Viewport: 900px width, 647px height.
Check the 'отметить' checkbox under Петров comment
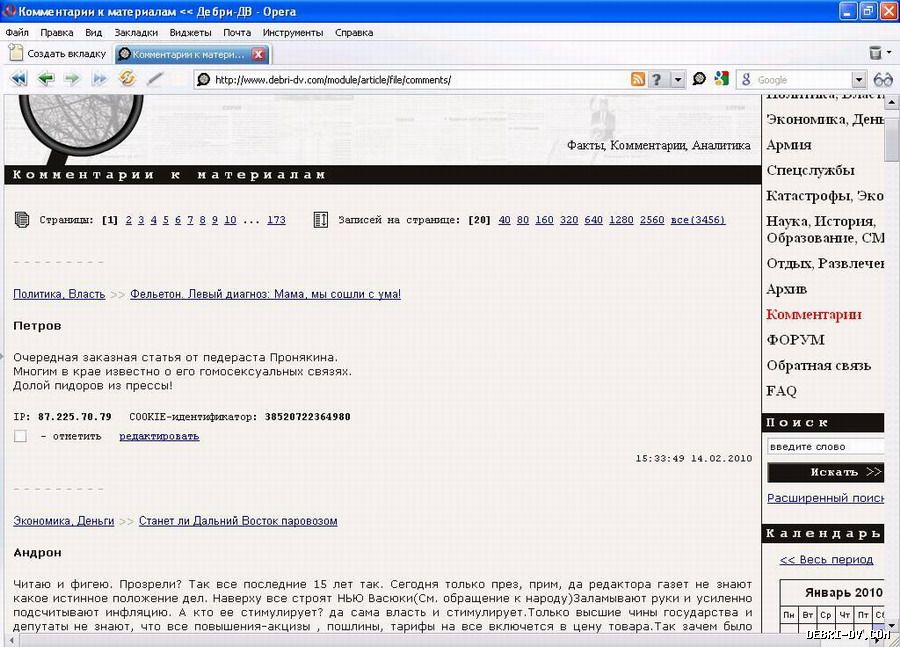point(20,436)
